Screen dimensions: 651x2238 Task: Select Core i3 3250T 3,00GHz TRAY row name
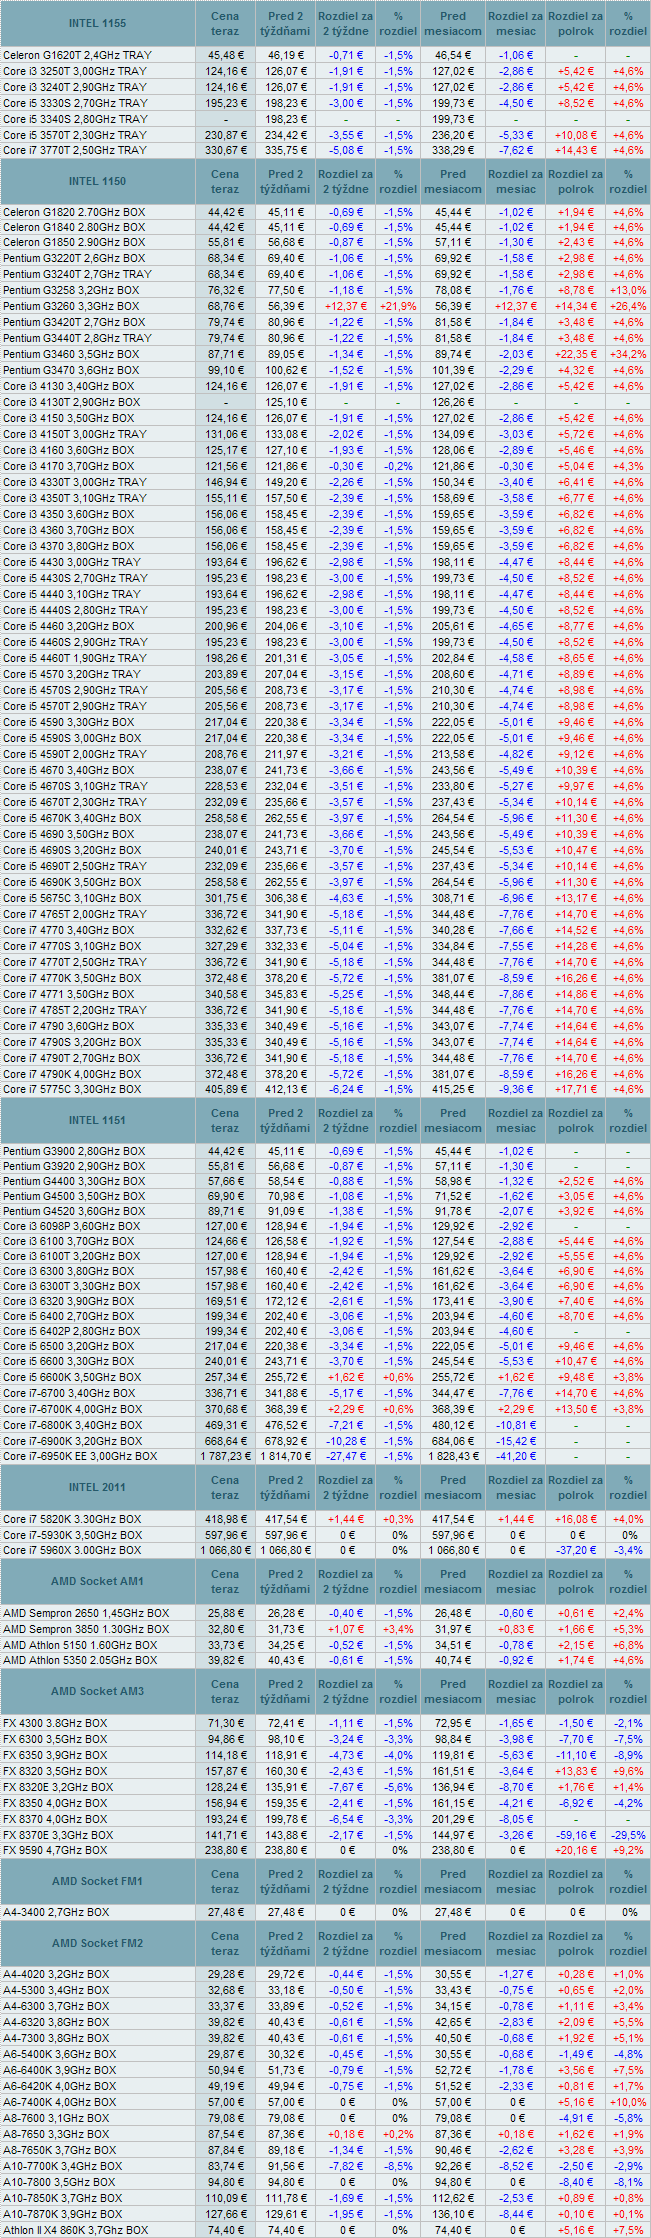click(x=74, y=71)
